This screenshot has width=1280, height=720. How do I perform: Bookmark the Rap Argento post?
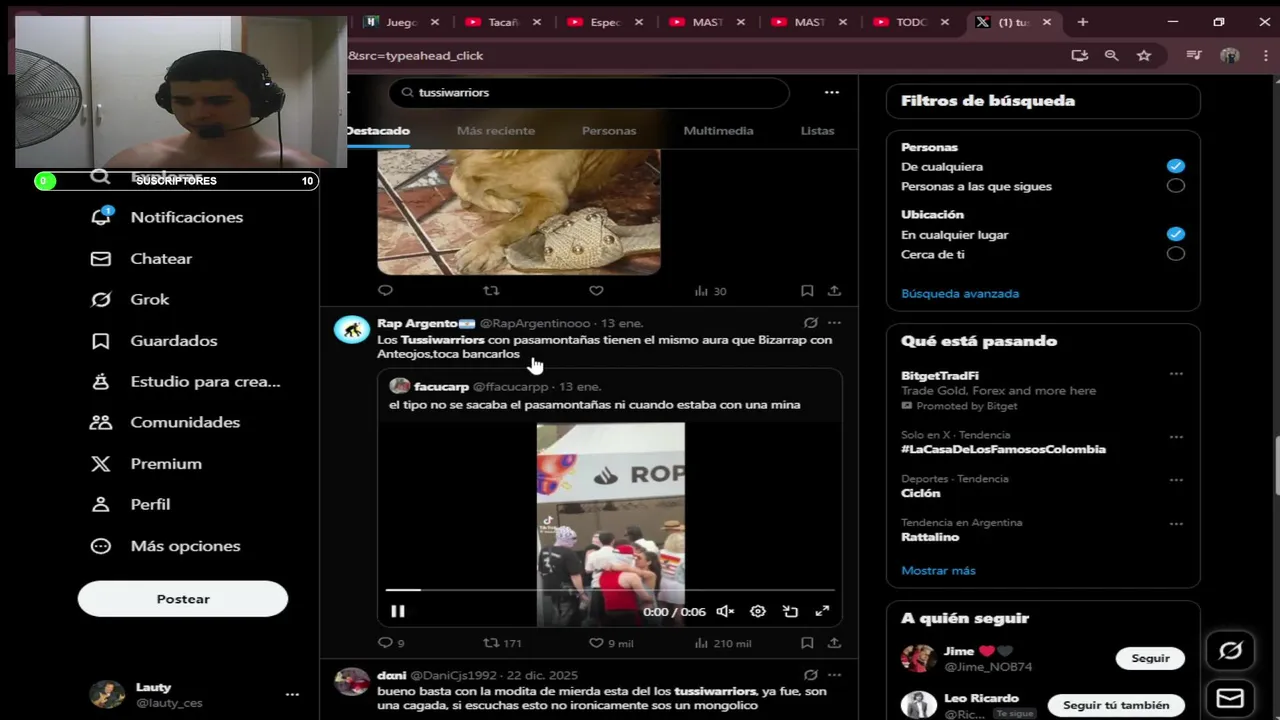807,643
